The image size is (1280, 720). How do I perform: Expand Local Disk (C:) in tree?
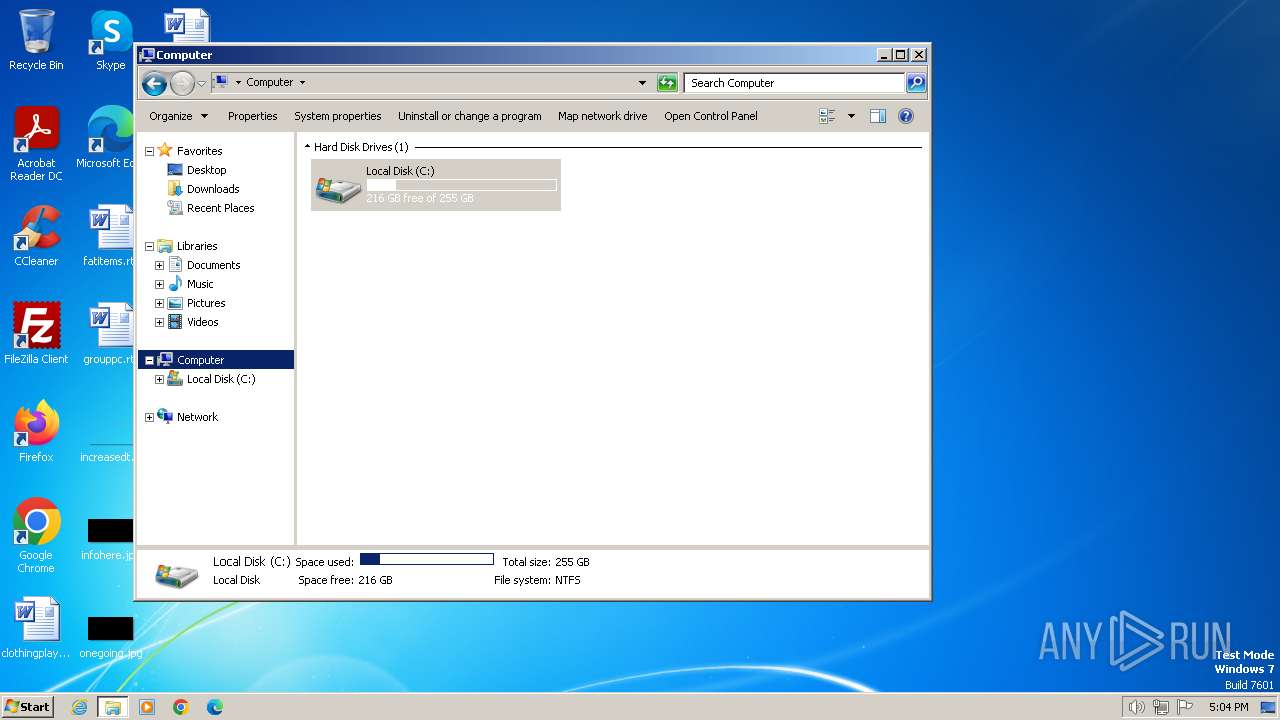click(159, 379)
